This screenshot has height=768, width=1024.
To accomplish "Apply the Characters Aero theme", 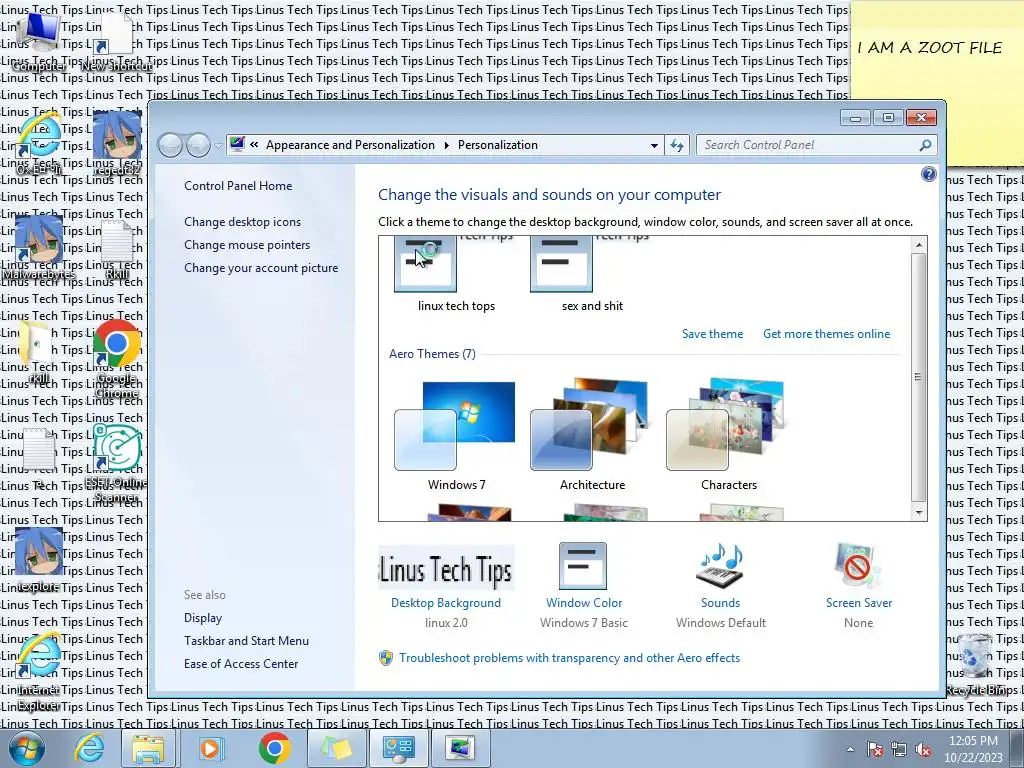I will click(728, 436).
